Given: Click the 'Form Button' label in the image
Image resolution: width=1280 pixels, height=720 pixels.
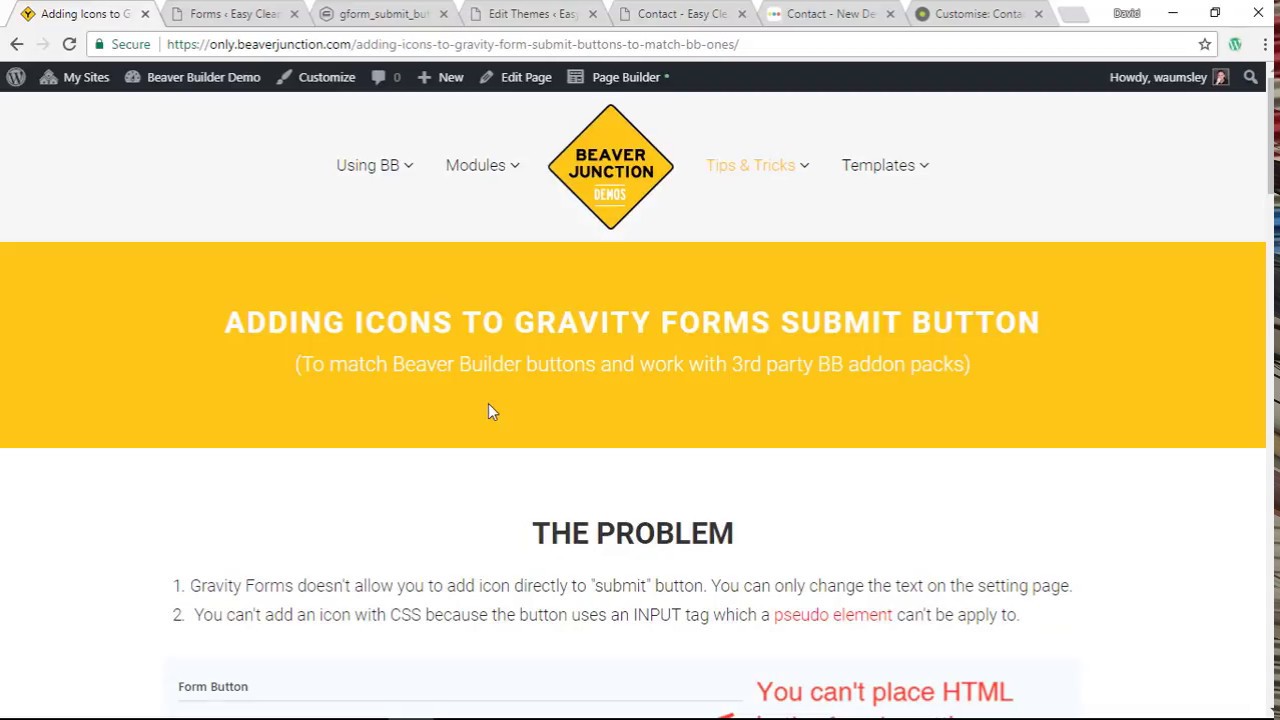Looking at the screenshot, I should (213, 687).
